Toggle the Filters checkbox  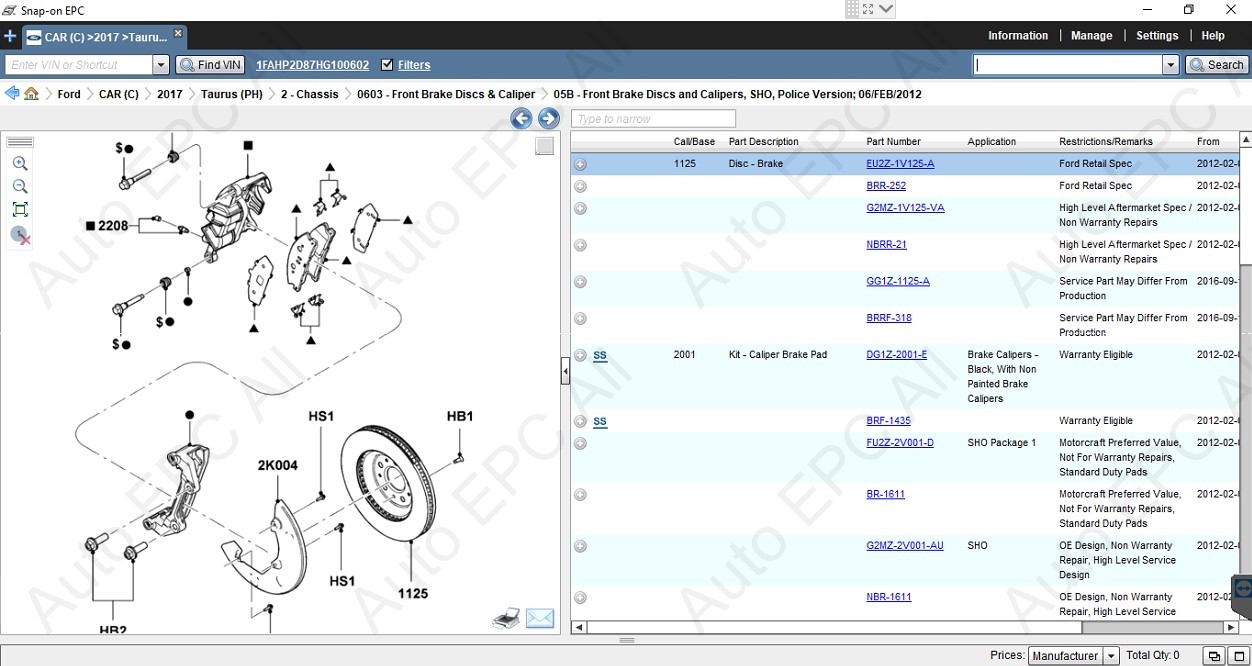point(387,65)
